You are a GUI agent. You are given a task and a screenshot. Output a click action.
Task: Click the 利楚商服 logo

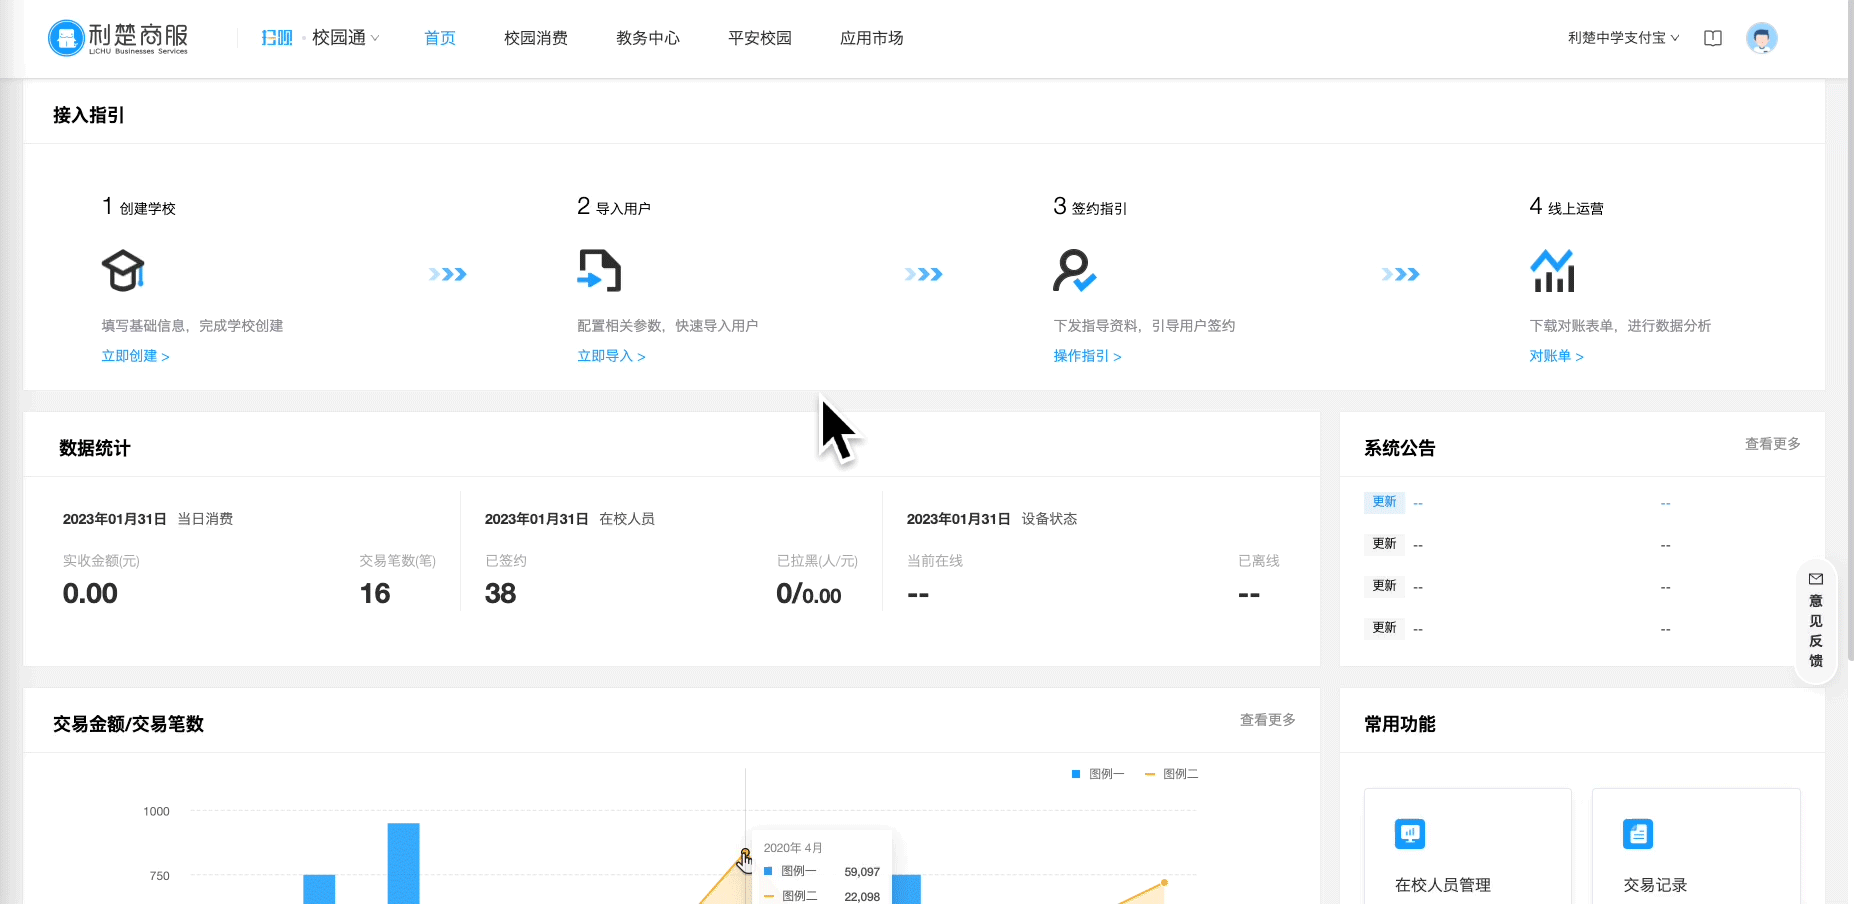118,38
